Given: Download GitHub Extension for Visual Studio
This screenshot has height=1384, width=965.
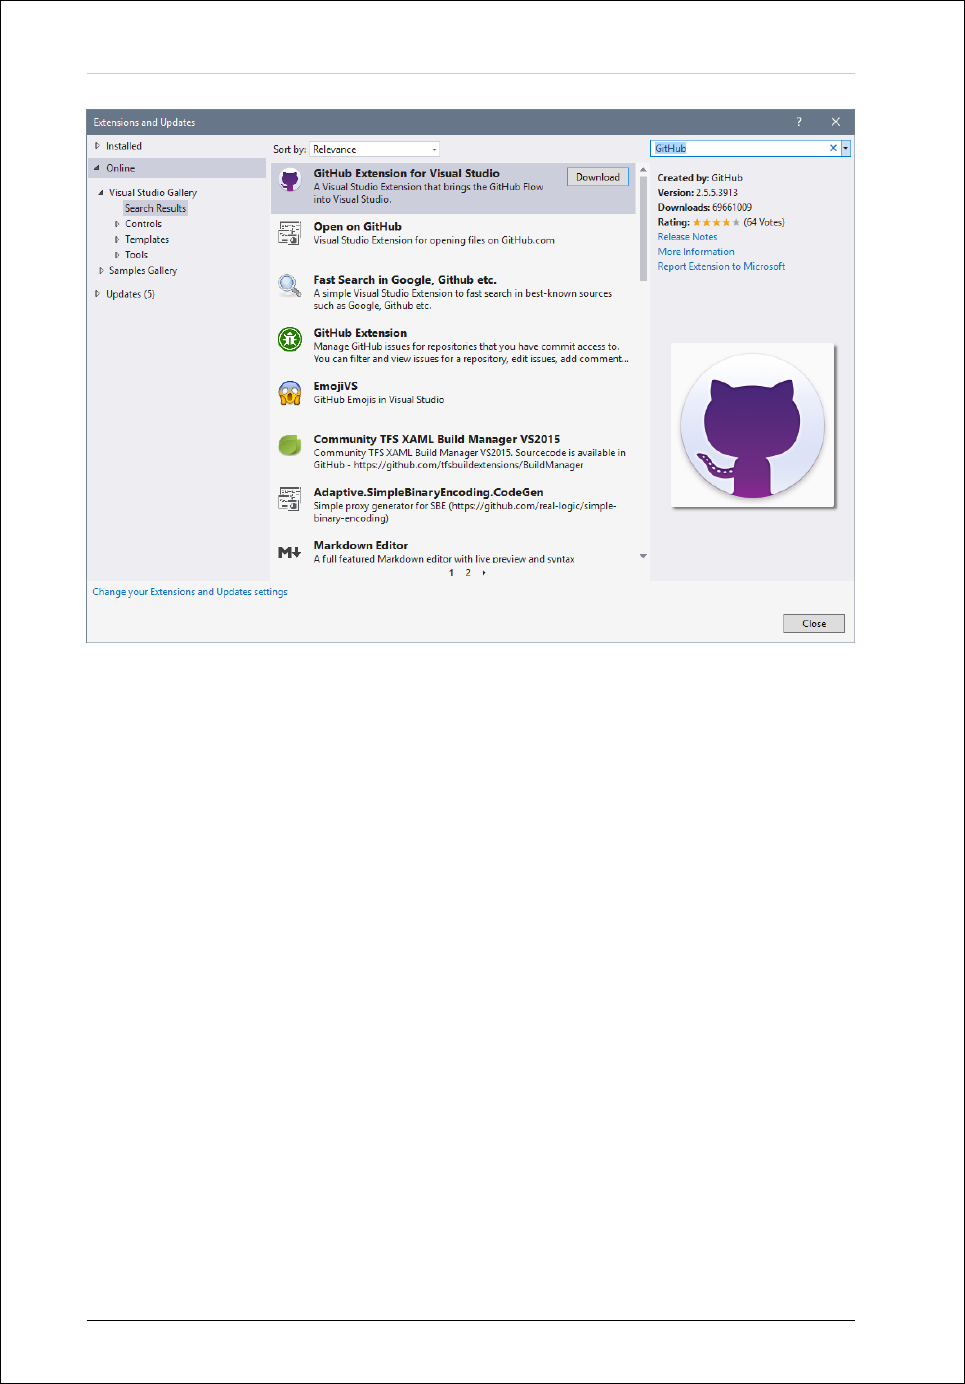Looking at the screenshot, I should coord(598,177).
